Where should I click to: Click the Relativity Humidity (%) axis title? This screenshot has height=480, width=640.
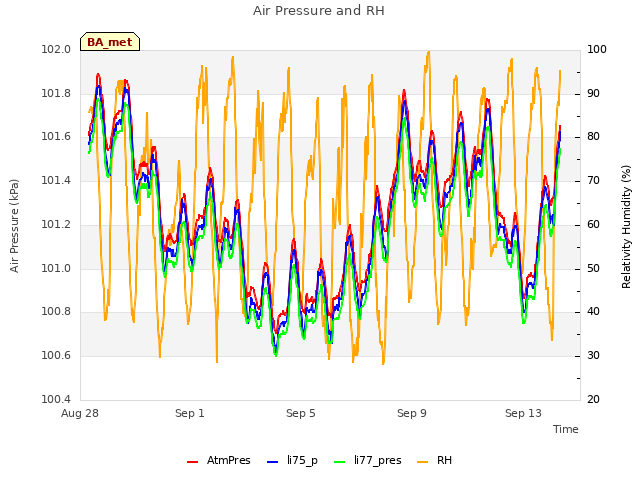(x=626, y=227)
